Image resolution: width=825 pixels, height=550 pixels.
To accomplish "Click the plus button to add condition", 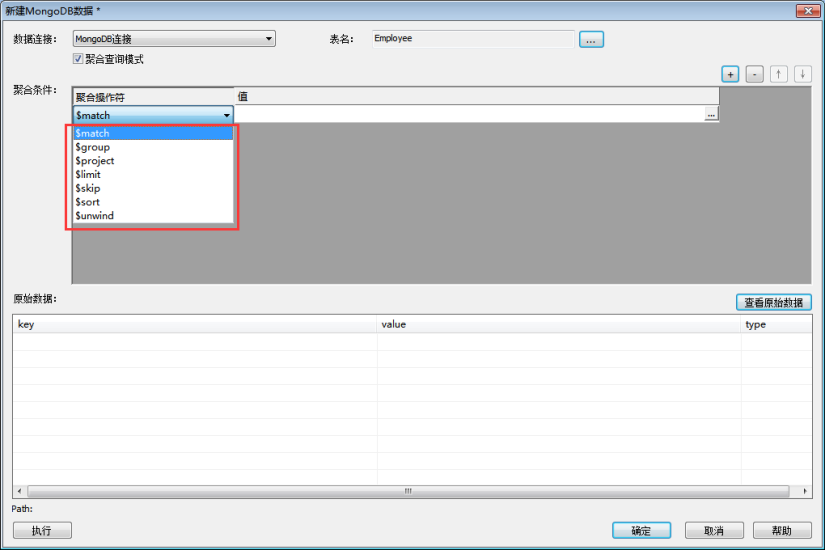I will coord(730,74).
